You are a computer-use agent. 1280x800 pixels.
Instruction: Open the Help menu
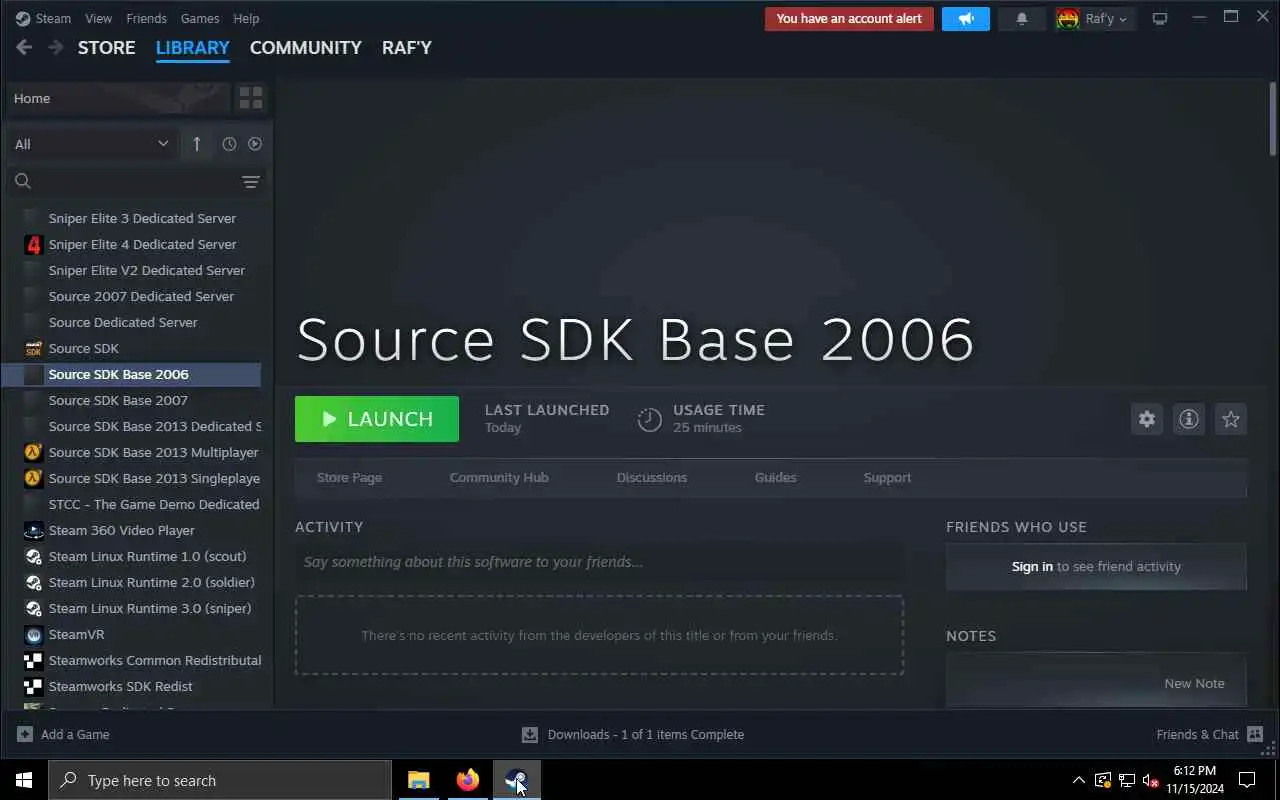click(246, 18)
